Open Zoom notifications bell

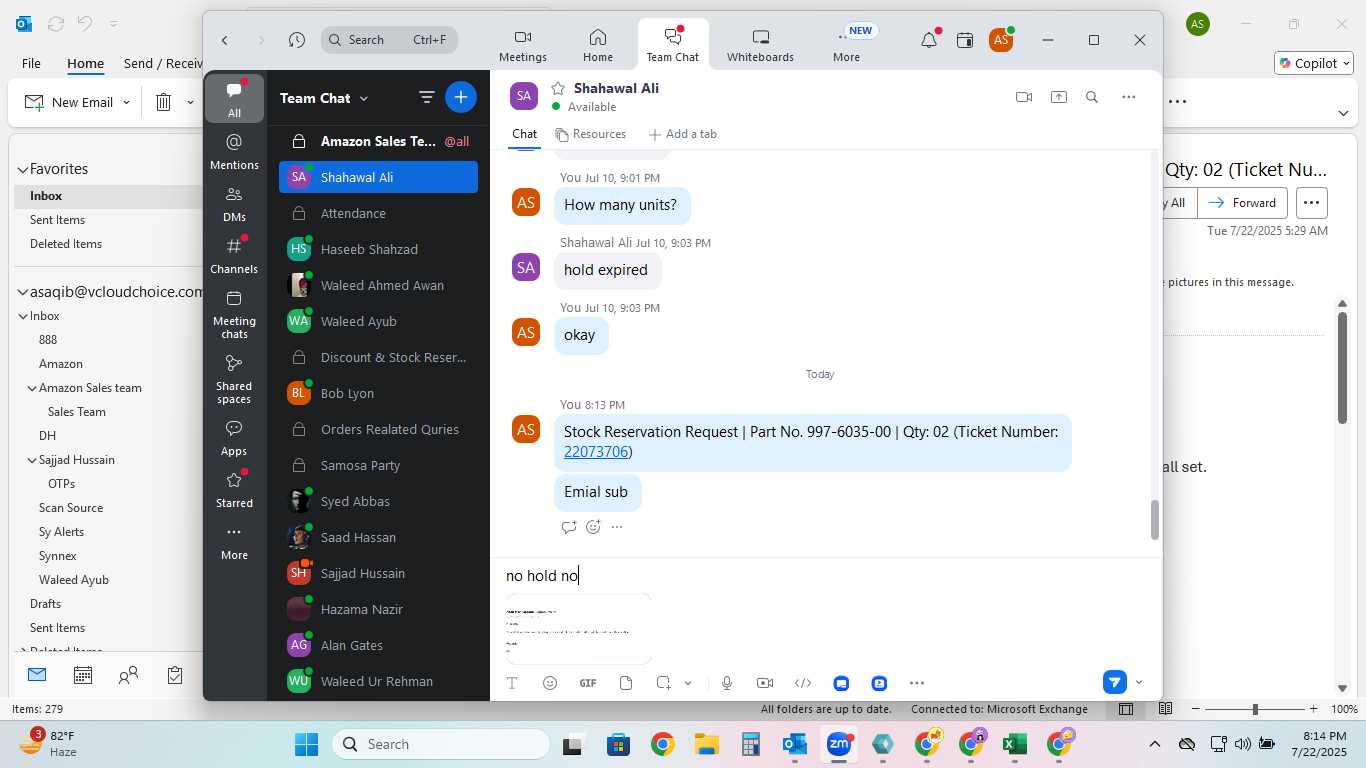click(x=929, y=40)
